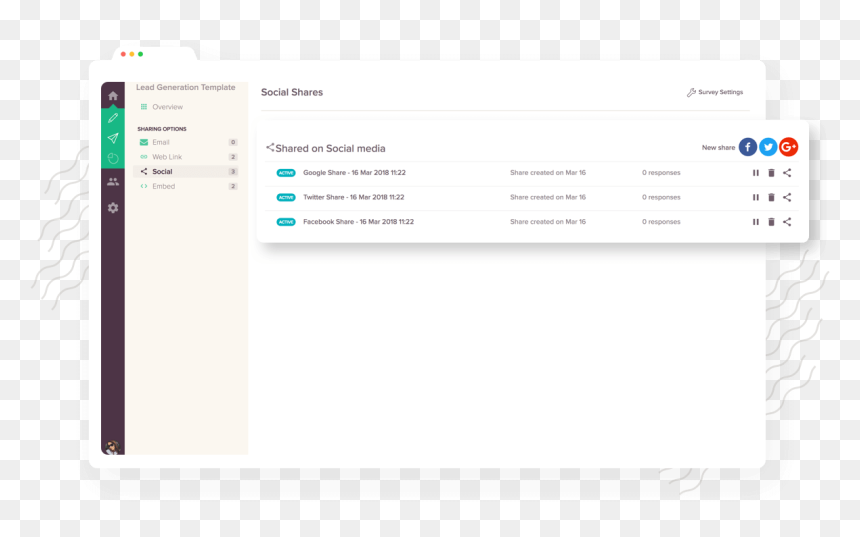The height and width of the screenshot is (537, 860).
Task: Click the Social count badge
Action: tap(233, 172)
